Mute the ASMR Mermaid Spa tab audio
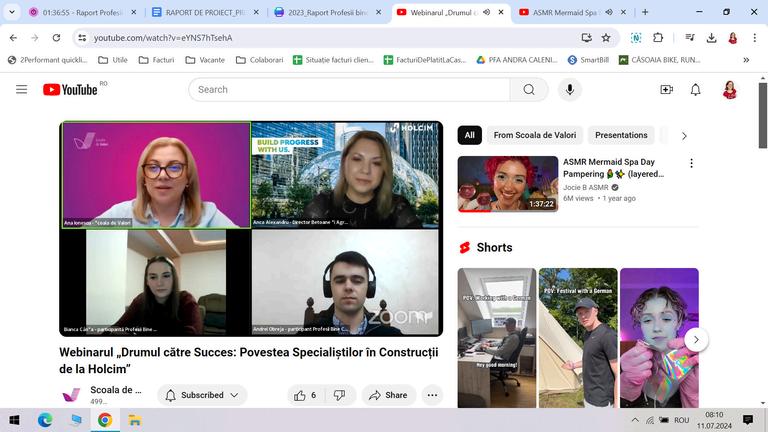768x432 pixels. [609, 12]
